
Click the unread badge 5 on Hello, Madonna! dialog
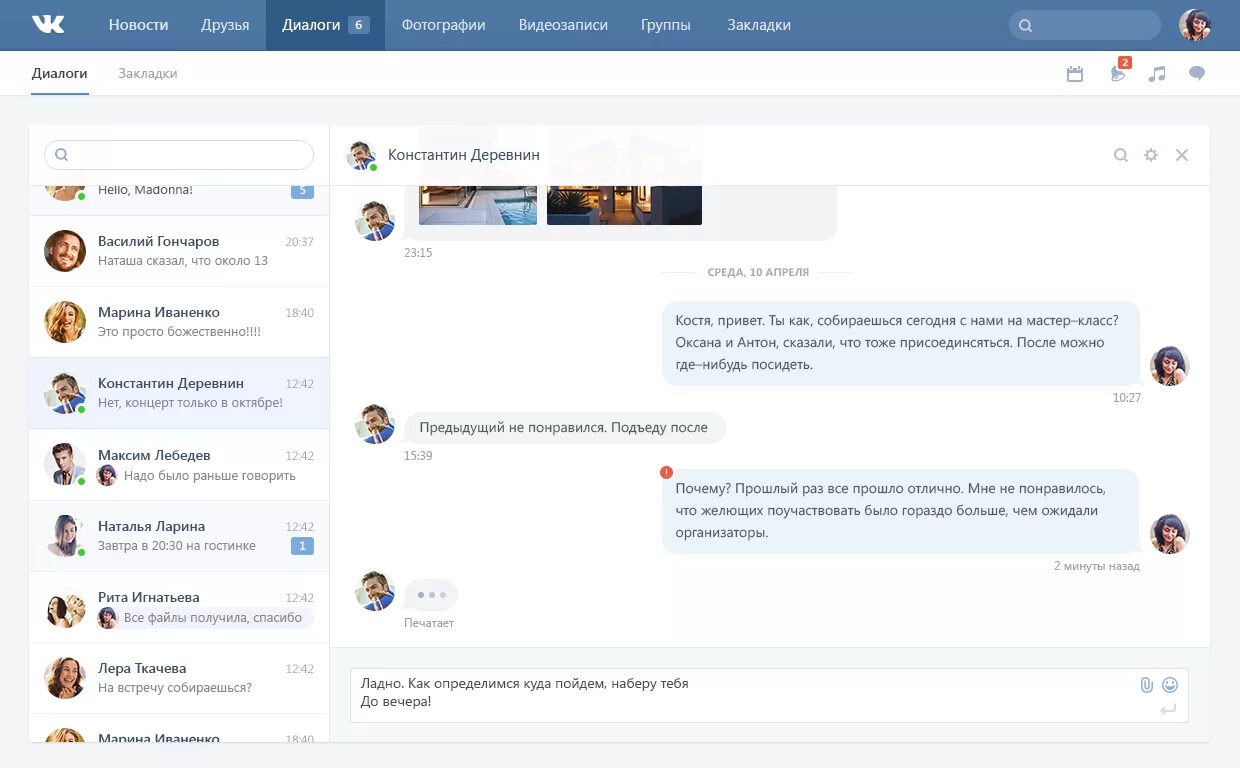tap(302, 191)
